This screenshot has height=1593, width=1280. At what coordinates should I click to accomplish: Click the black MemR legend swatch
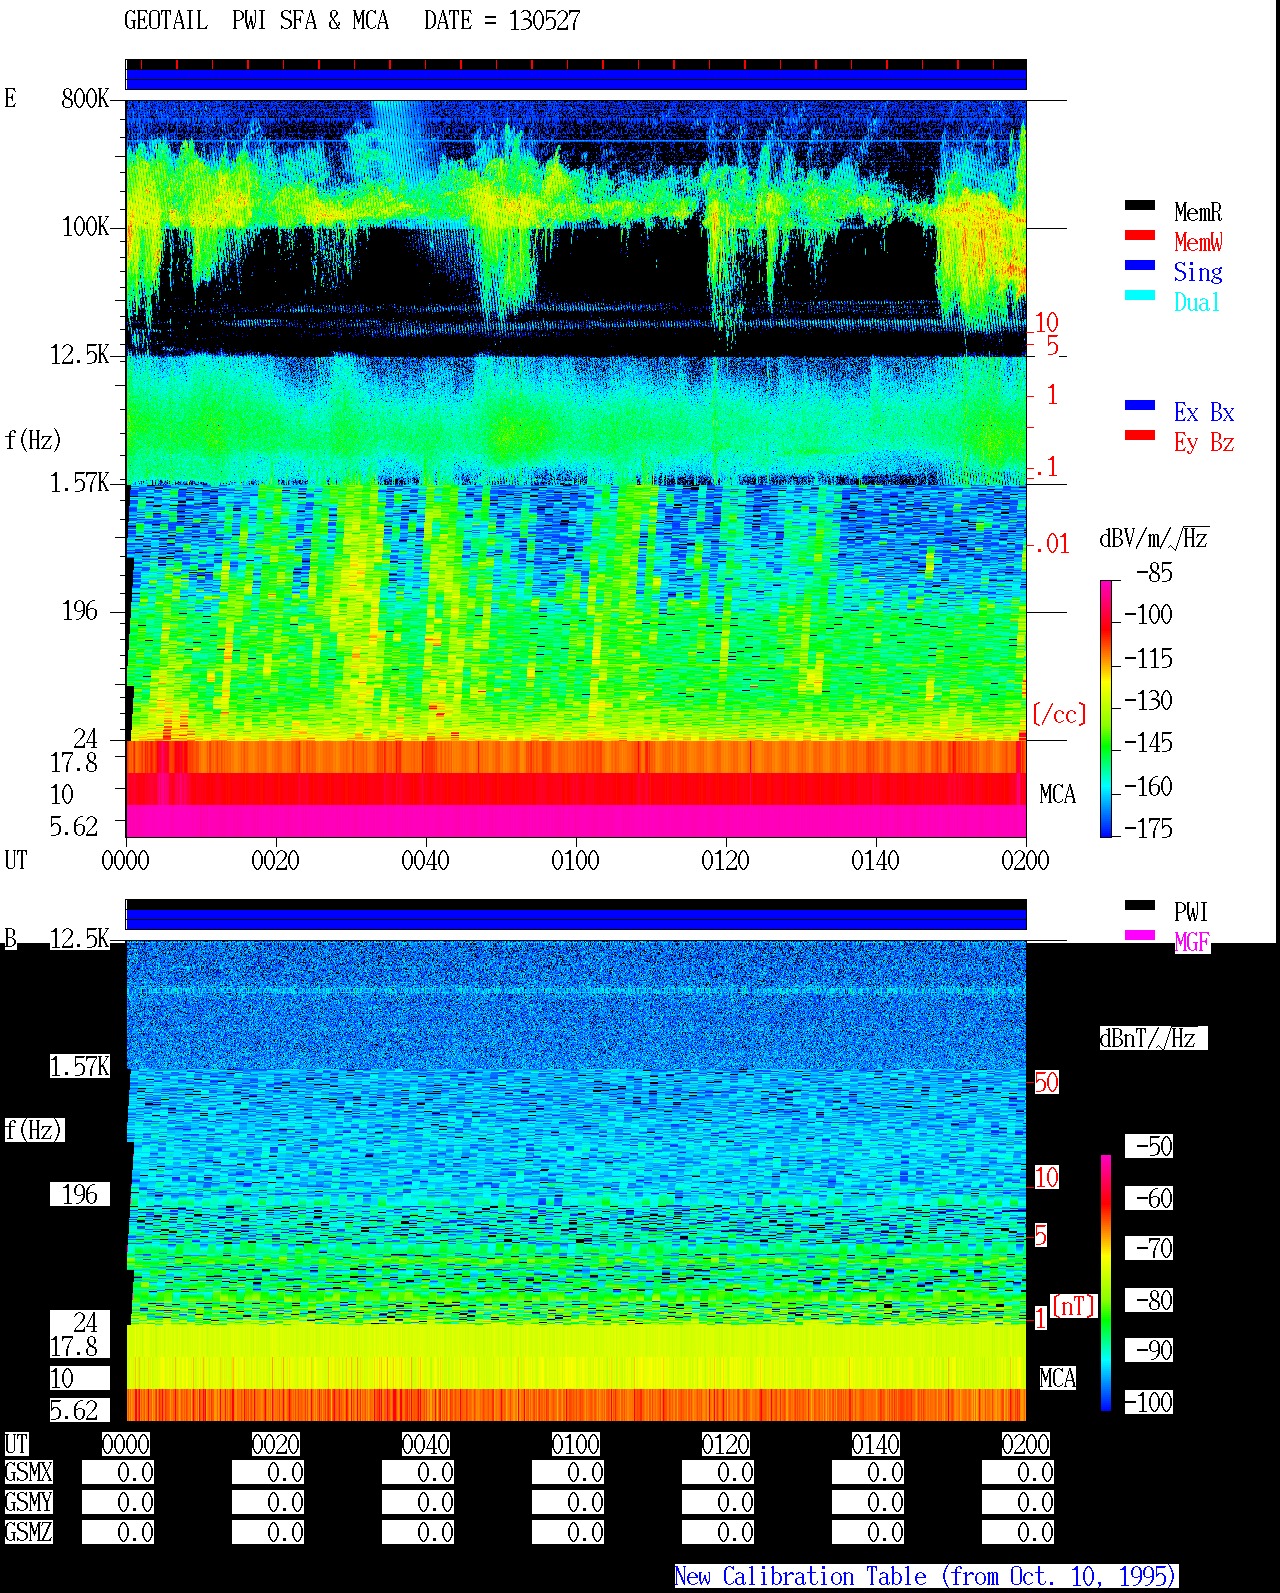point(1140,206)
